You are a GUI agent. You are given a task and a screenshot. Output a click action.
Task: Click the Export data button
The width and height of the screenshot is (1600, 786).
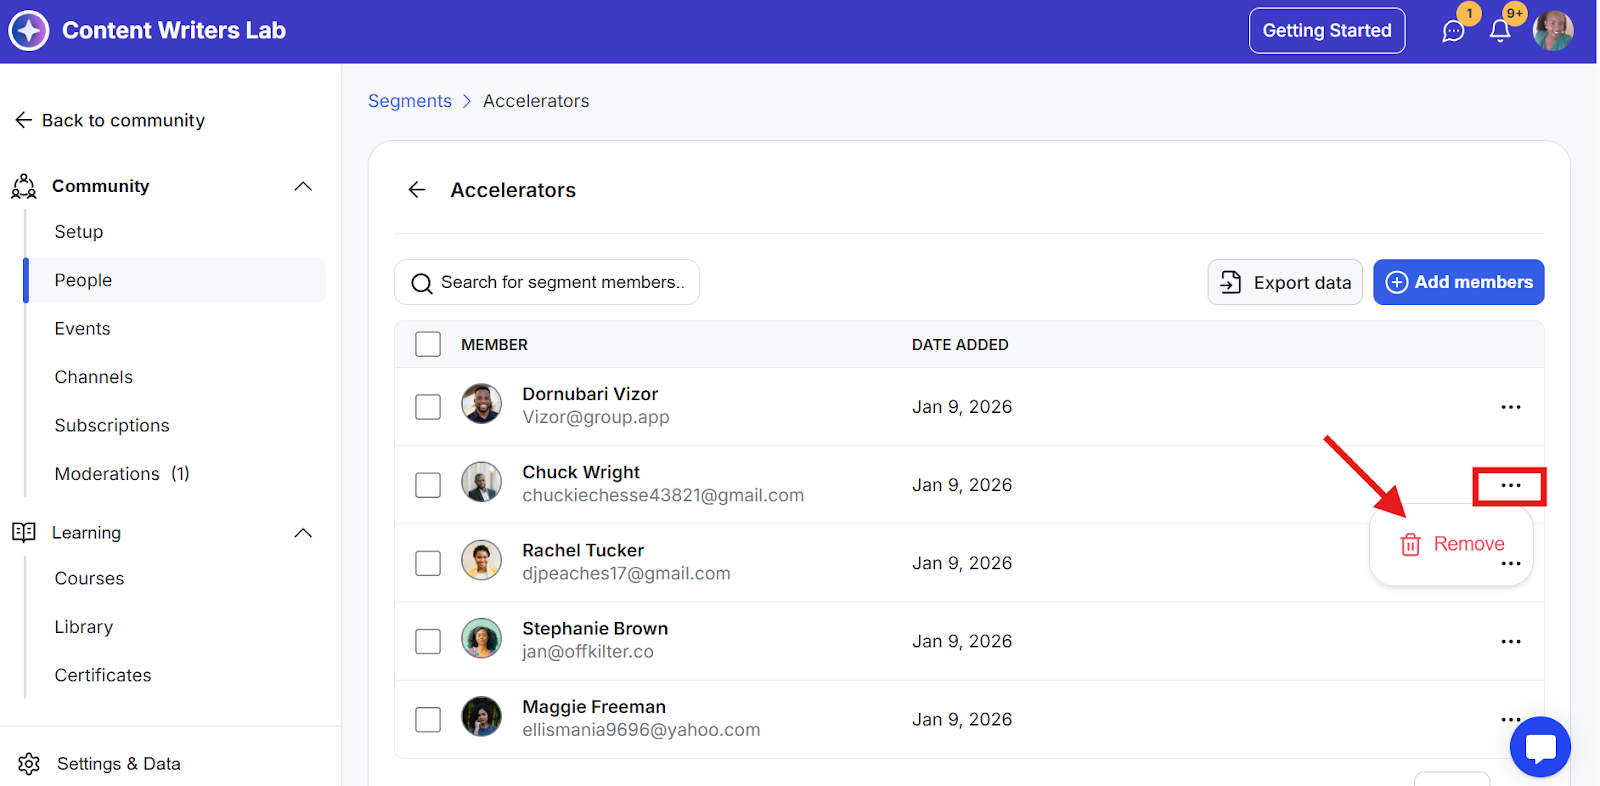click(x=1285, y=283)
